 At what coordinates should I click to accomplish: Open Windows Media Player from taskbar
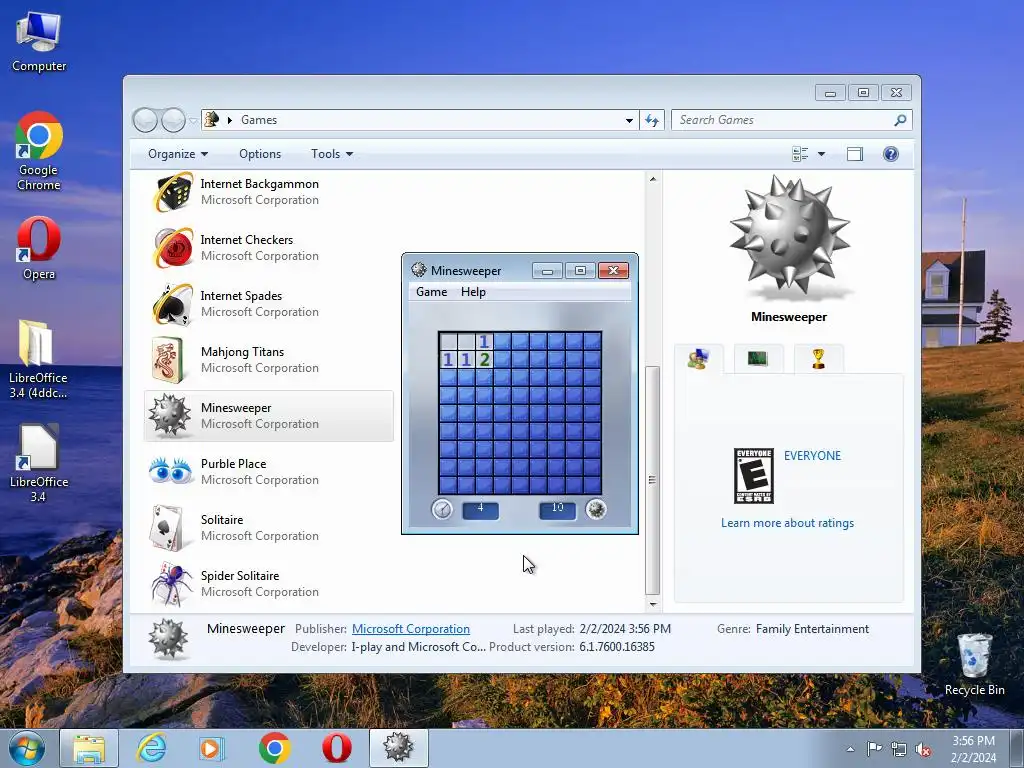click(x=211, y=748)
